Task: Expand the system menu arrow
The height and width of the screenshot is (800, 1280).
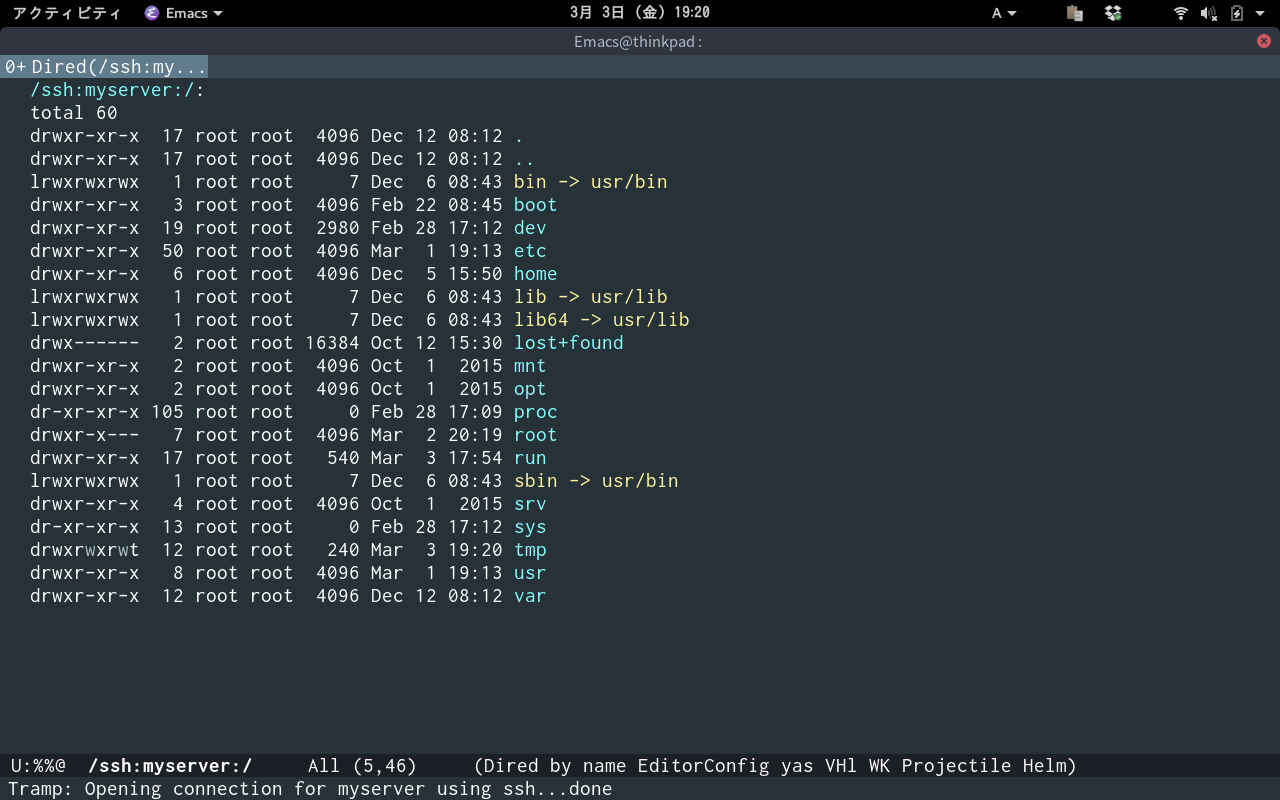Action: pyautogui.click(x=1261, y=13)
